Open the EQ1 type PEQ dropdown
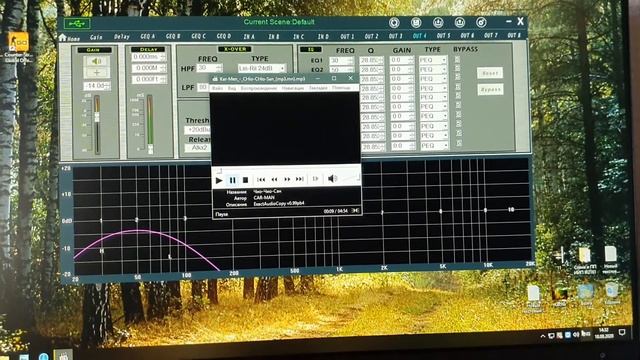640x360 pixels. pos(433,60)
